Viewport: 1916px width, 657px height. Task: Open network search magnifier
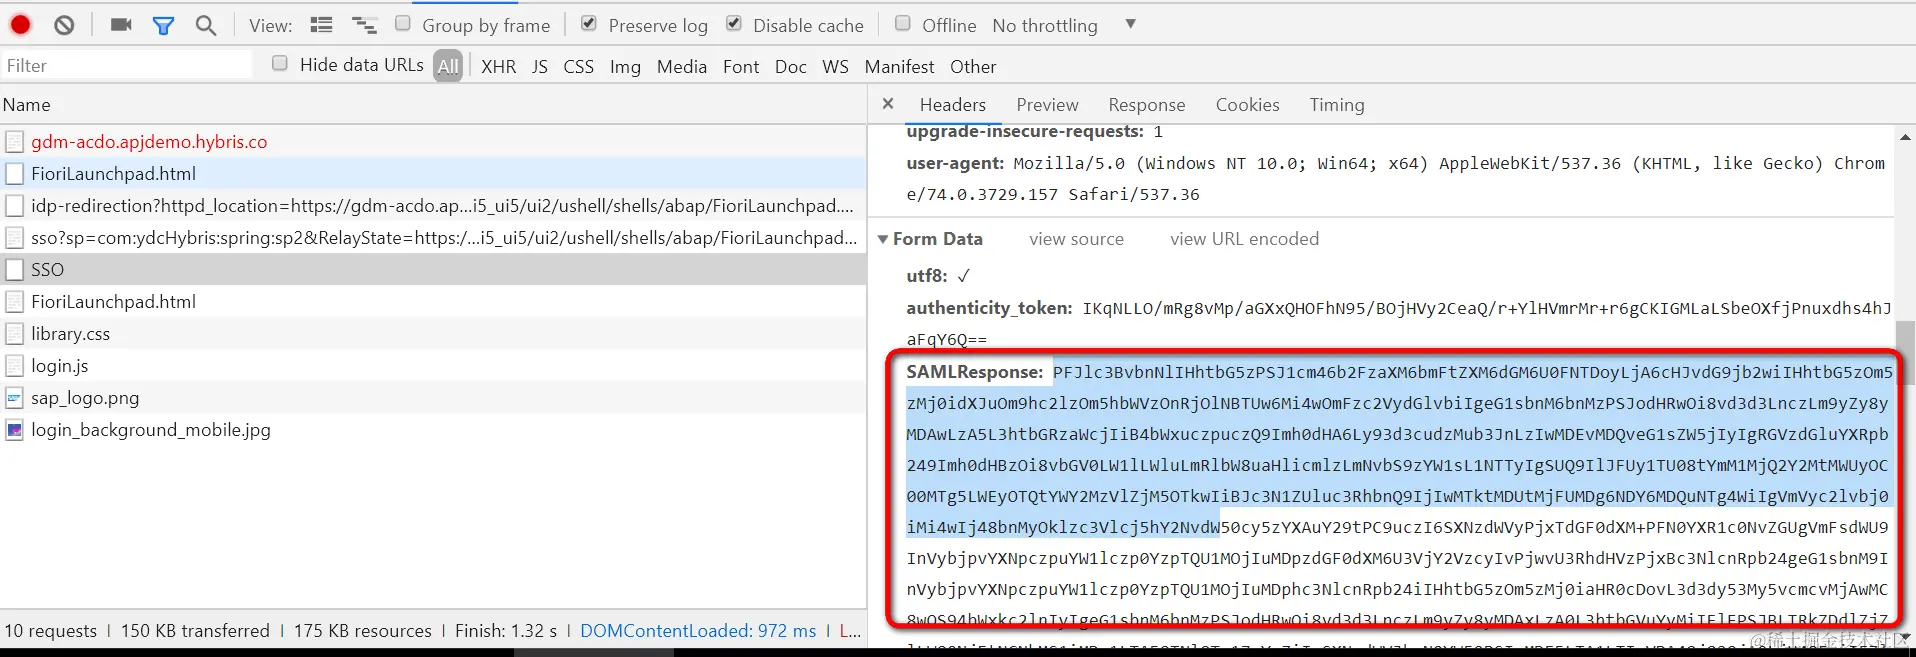coord(206,25)
